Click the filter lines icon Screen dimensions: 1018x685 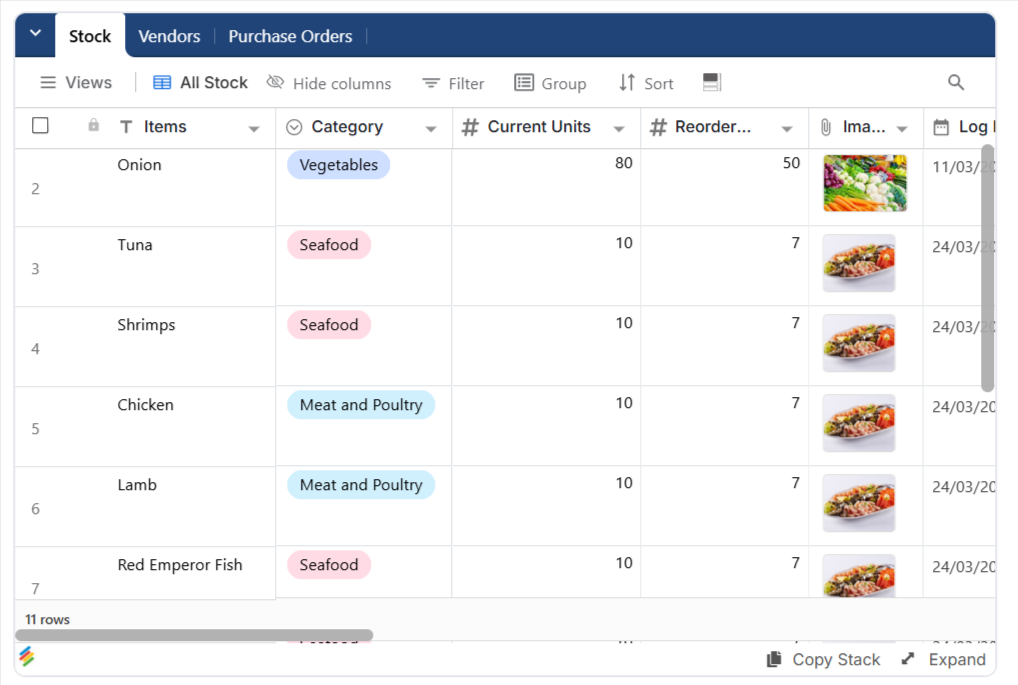click(x=431, y=83)
